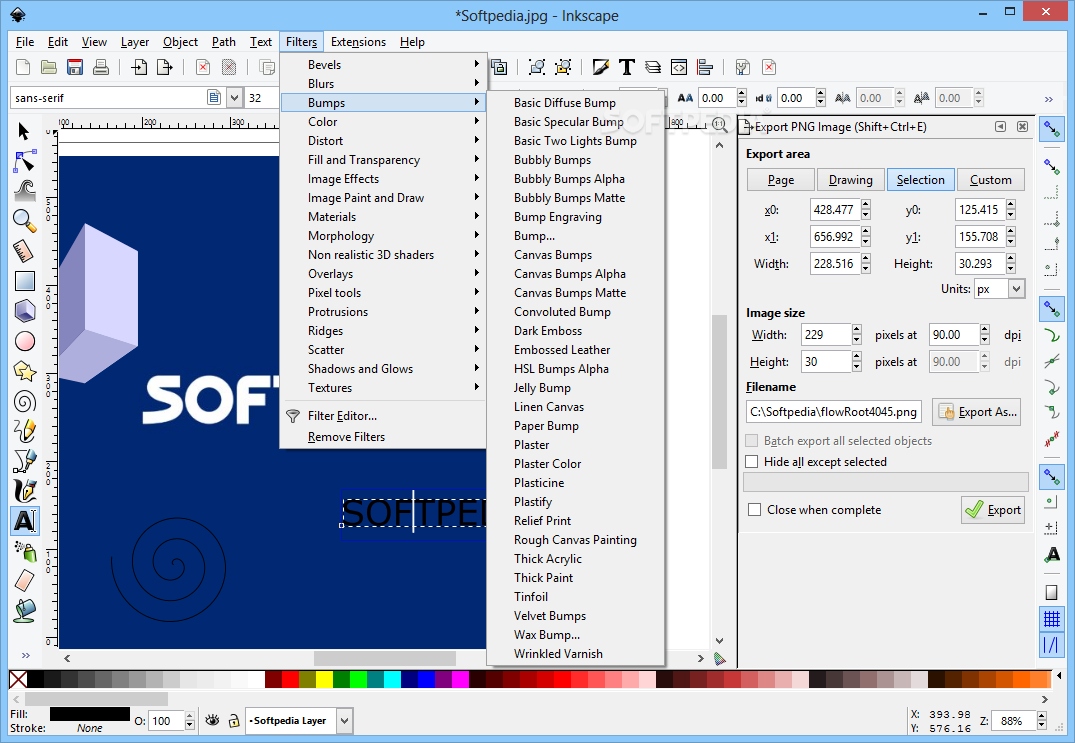The height and width of the screenshot is (743, 1075).
Task: Select the Tweak tool
Action: tap(24, 191)
